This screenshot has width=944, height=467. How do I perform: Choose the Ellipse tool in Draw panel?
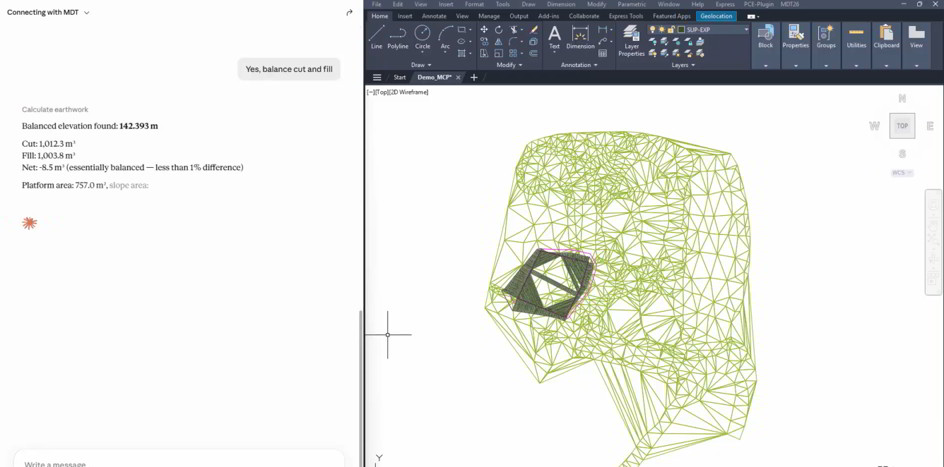[461, 42]
